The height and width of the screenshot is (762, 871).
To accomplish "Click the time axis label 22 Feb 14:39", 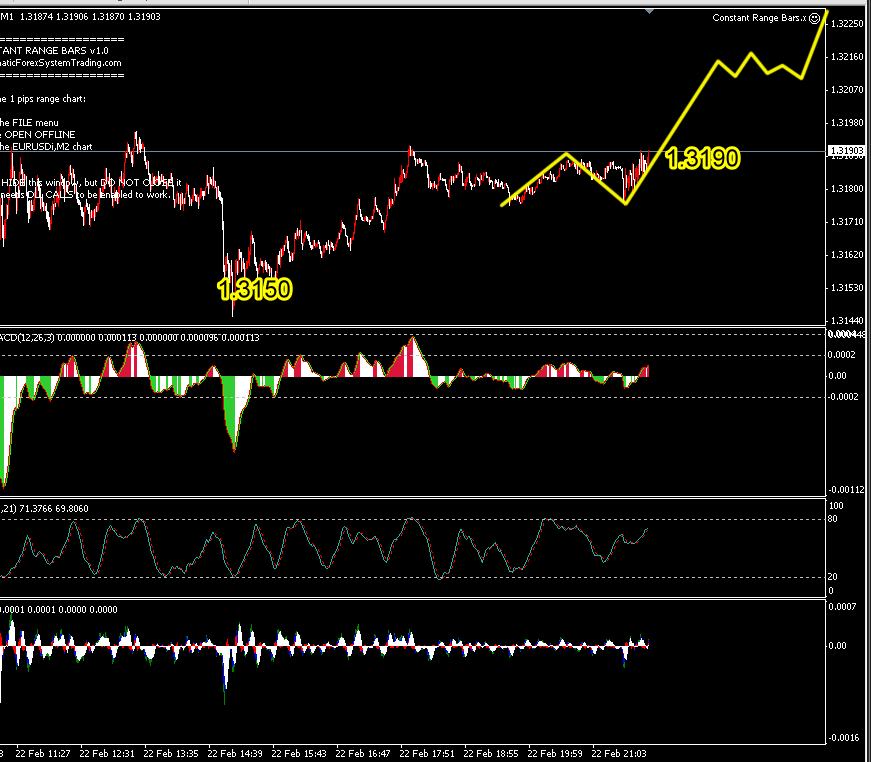I will pyautogui.click(x=235, y=754).
